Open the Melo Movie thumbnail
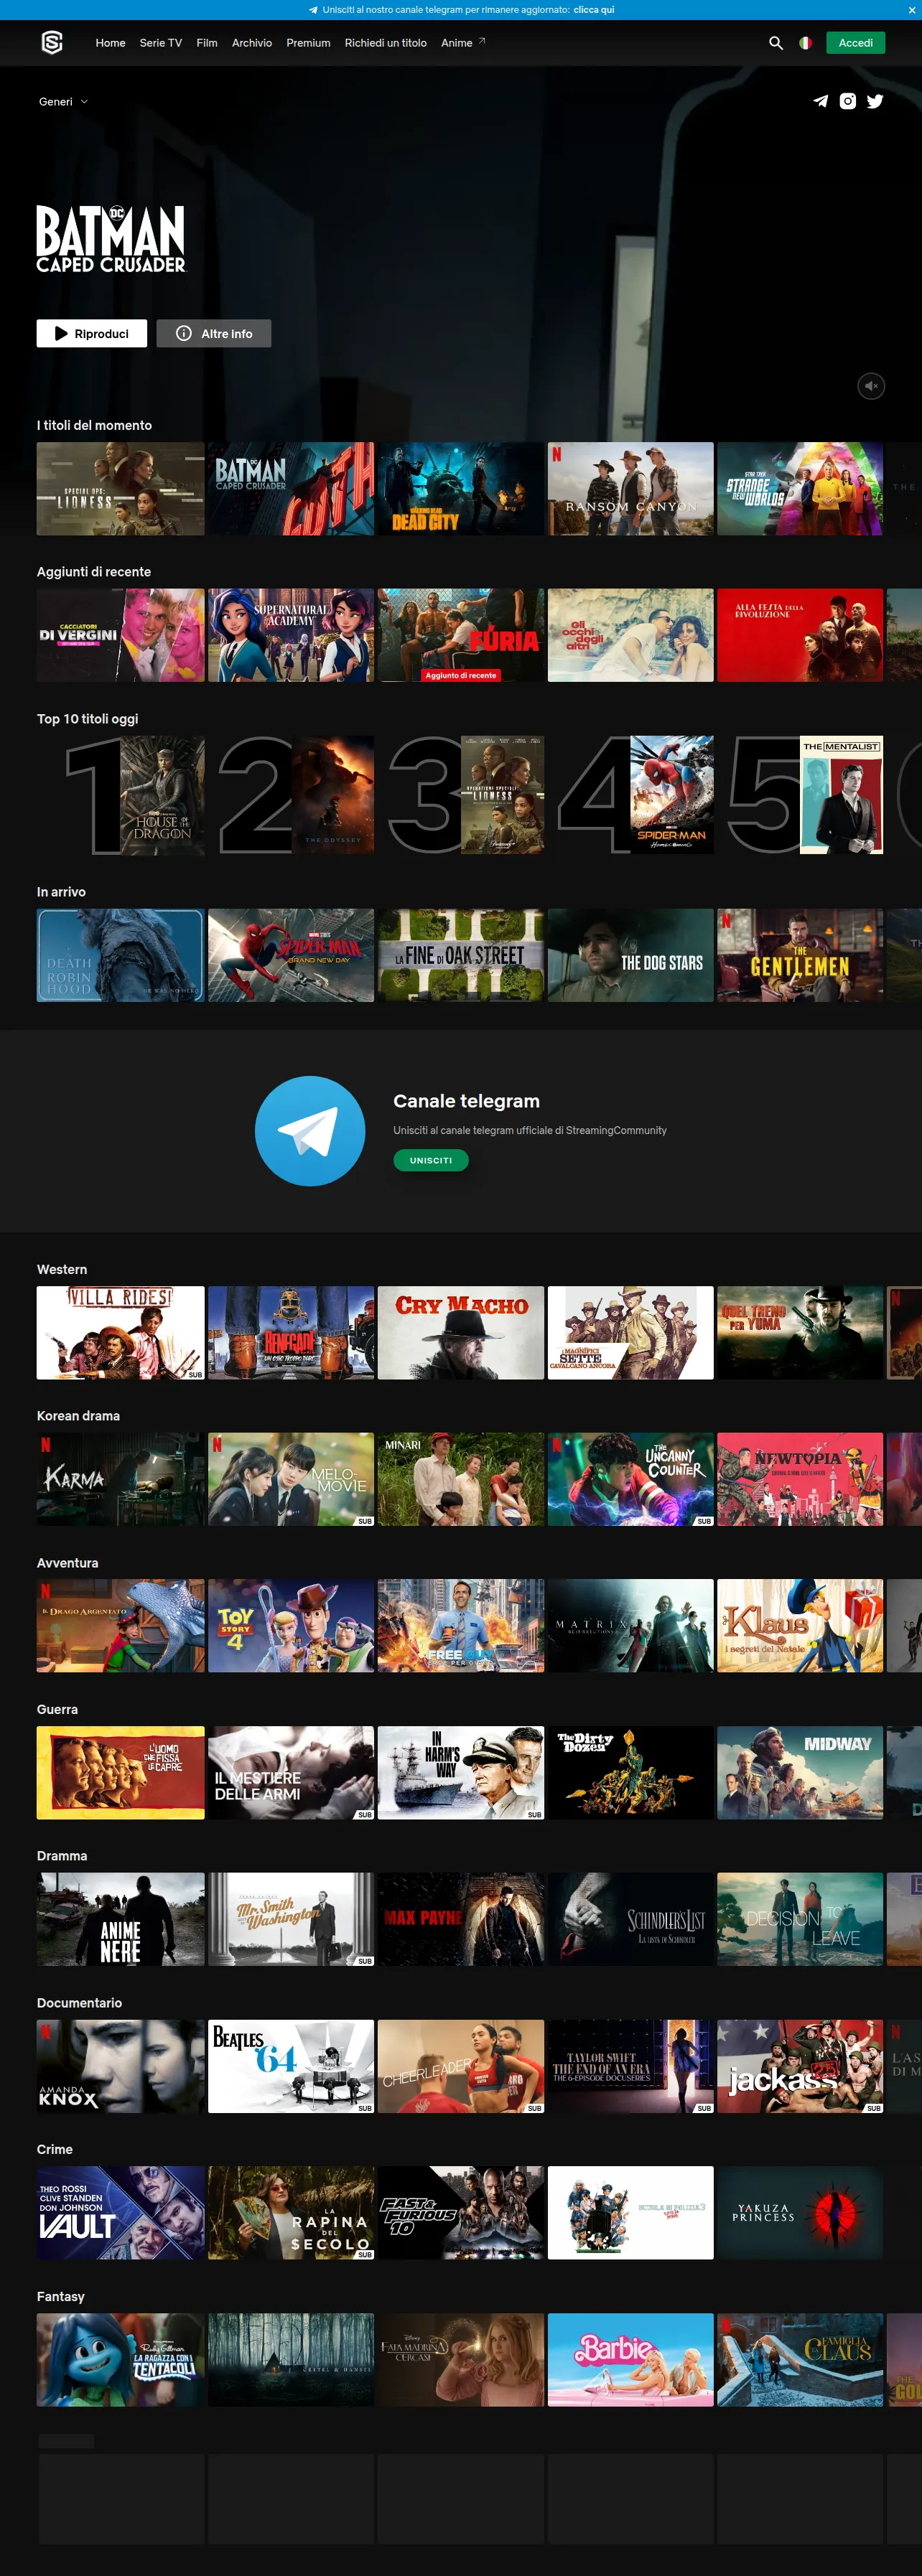 tap(291, 1479)
